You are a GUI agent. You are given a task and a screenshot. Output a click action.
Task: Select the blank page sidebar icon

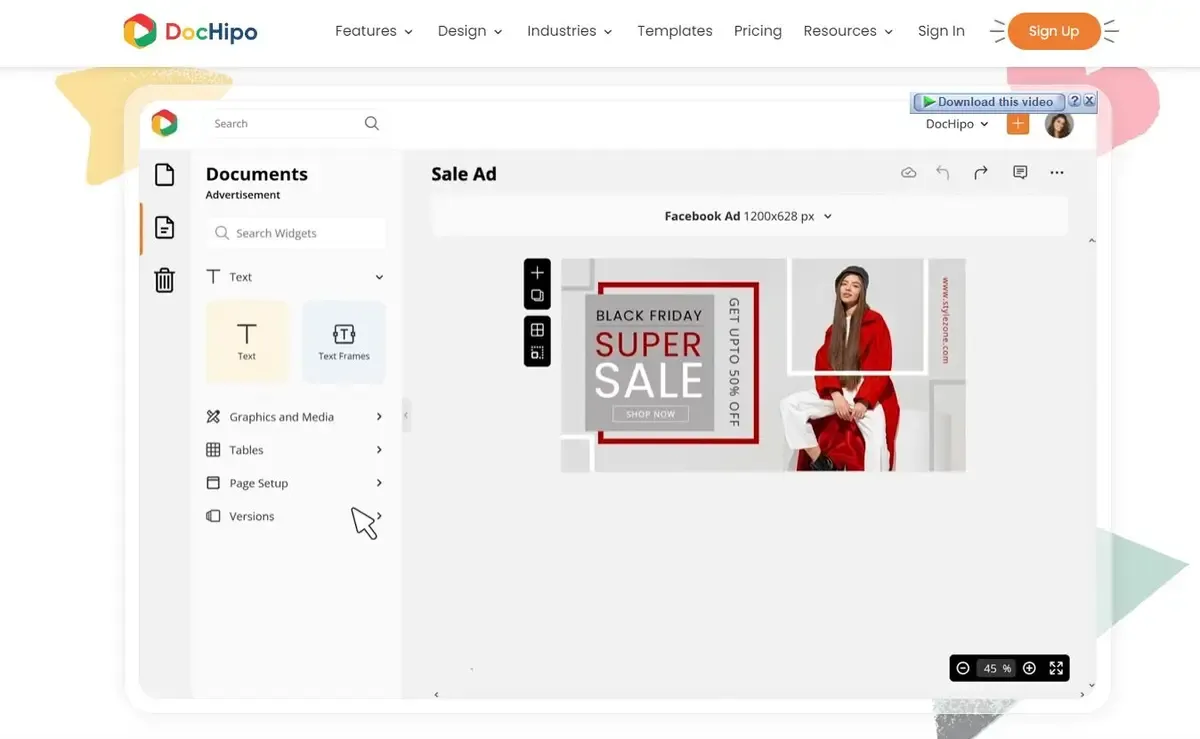pos(164,175)
